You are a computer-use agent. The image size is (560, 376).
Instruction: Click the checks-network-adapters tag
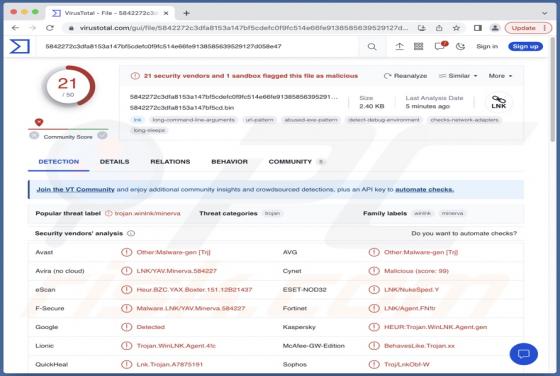[464, 120]
